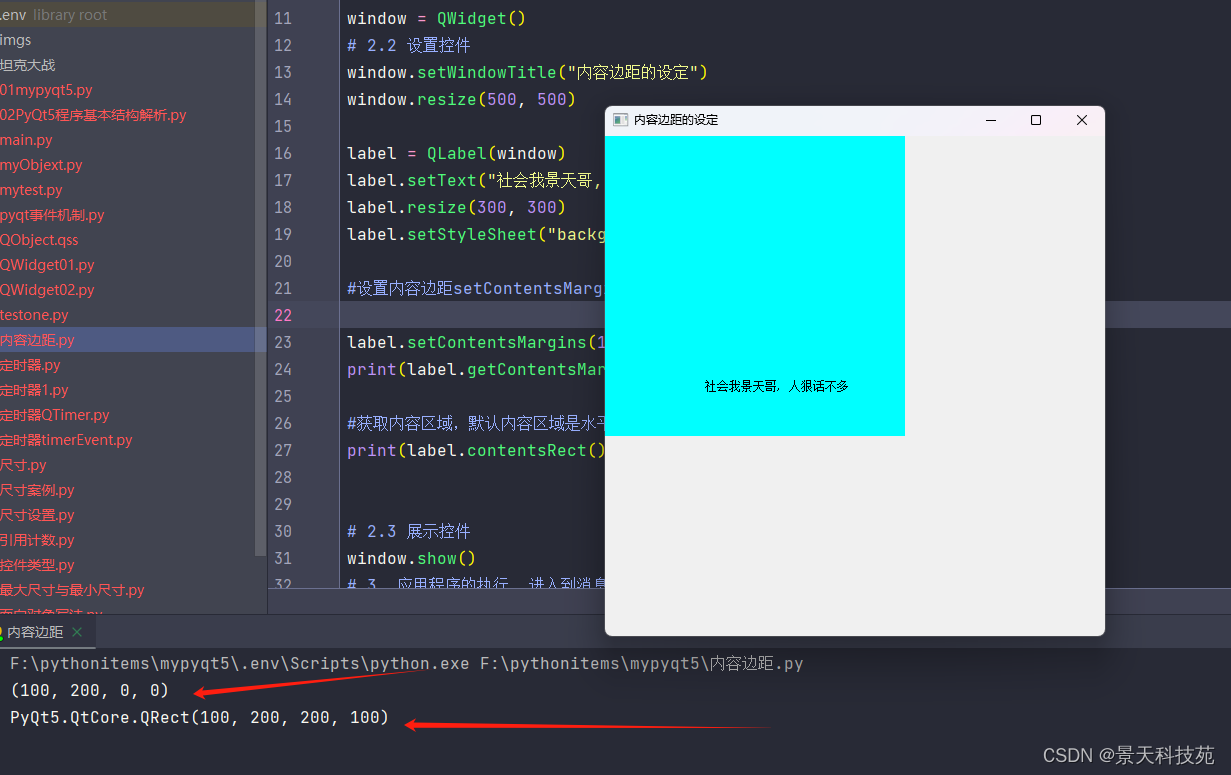Click the comment # 2.3 展示控件

409,531
